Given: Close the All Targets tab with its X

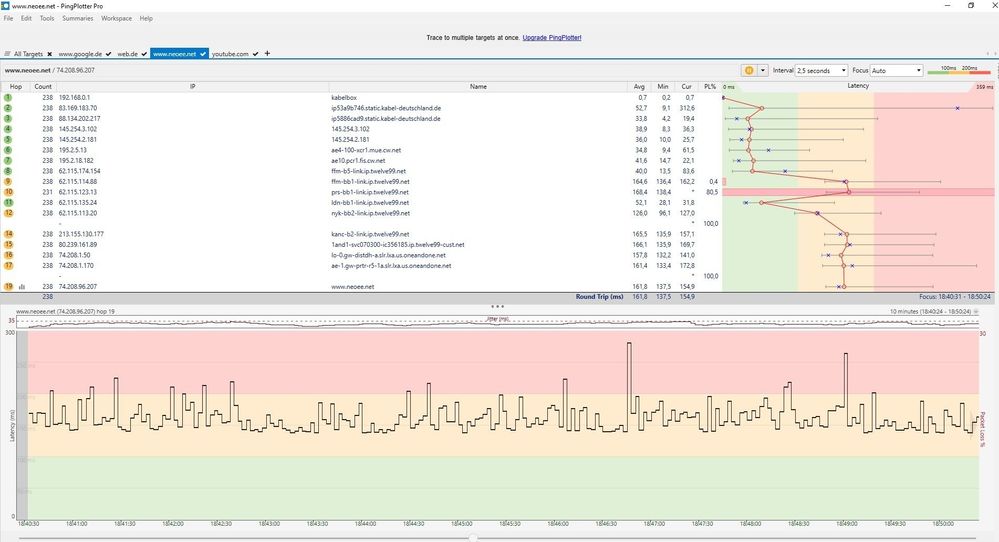Looking at the screenshot, I should [x=50, y=54].
